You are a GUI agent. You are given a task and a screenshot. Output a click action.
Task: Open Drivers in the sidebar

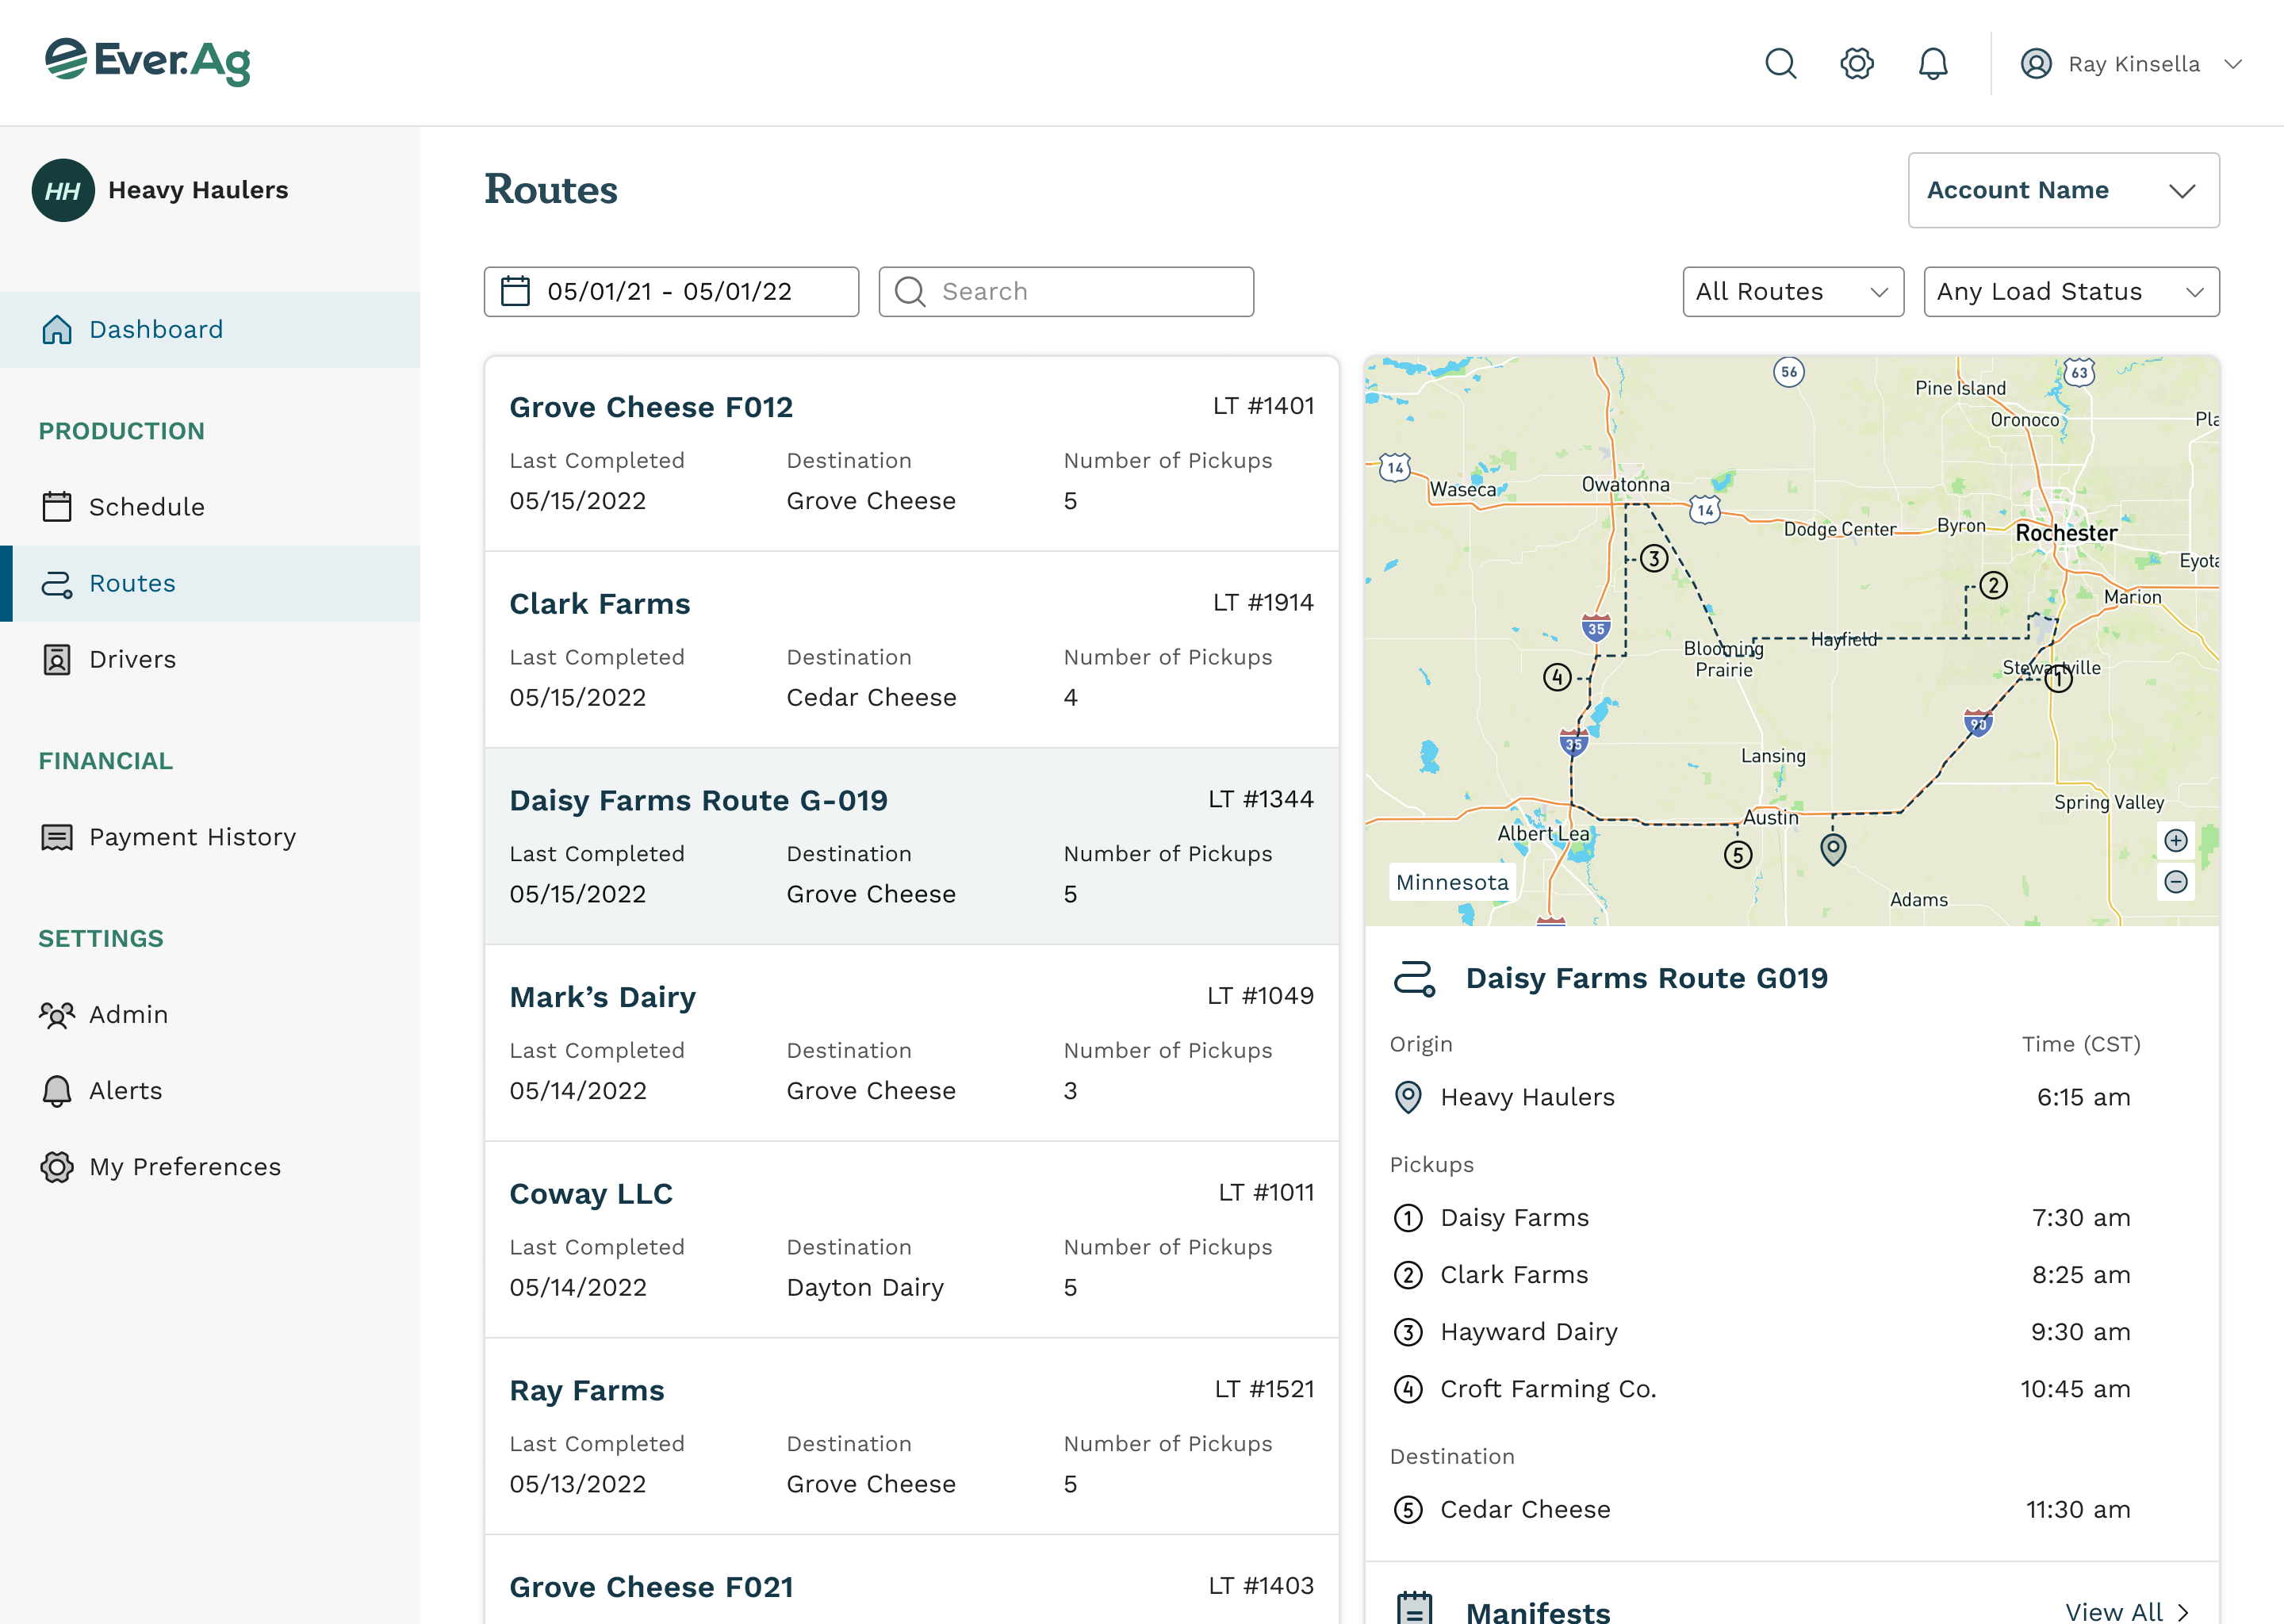tap(210, 659)
